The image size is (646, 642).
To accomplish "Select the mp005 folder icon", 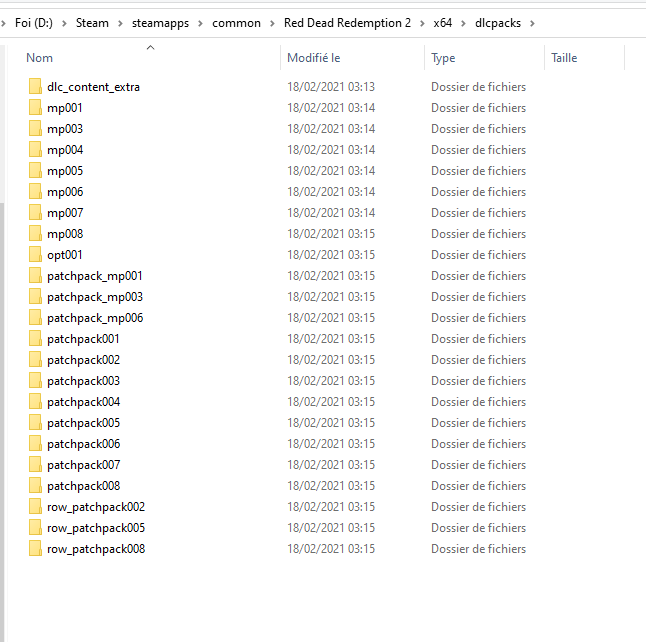I will point(35,171).
